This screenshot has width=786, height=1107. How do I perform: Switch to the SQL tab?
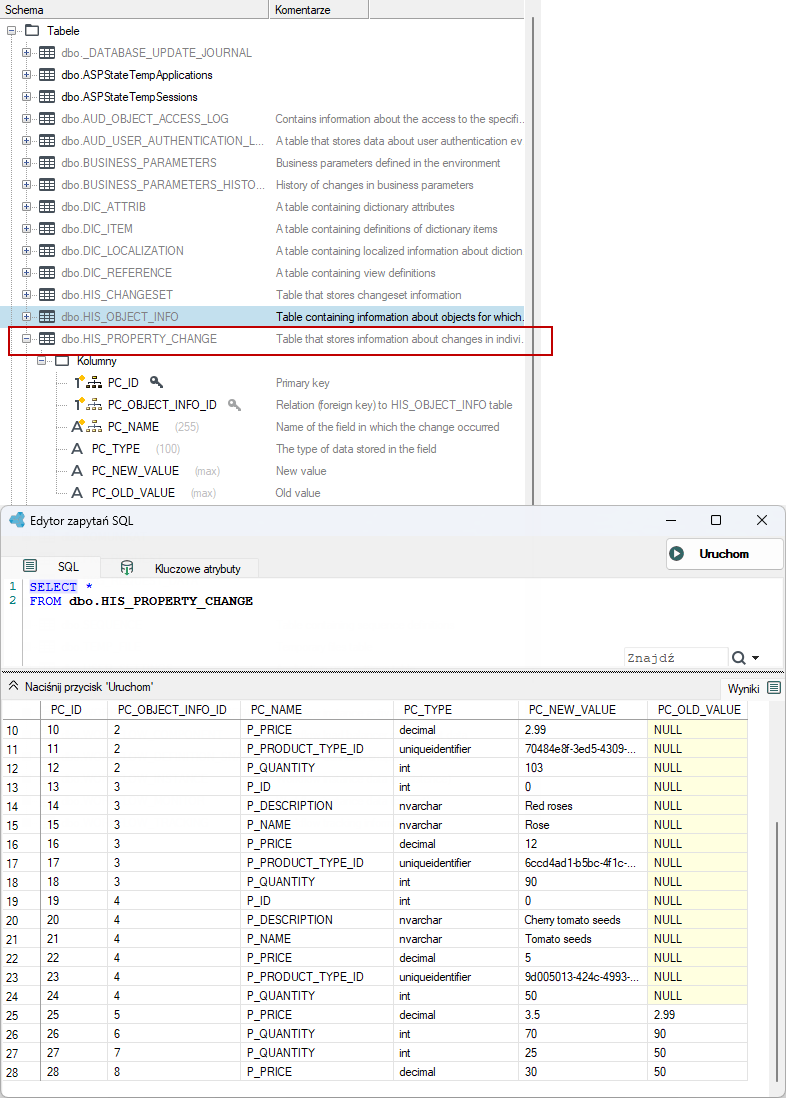pyautogui.click(x=51, y=567)
